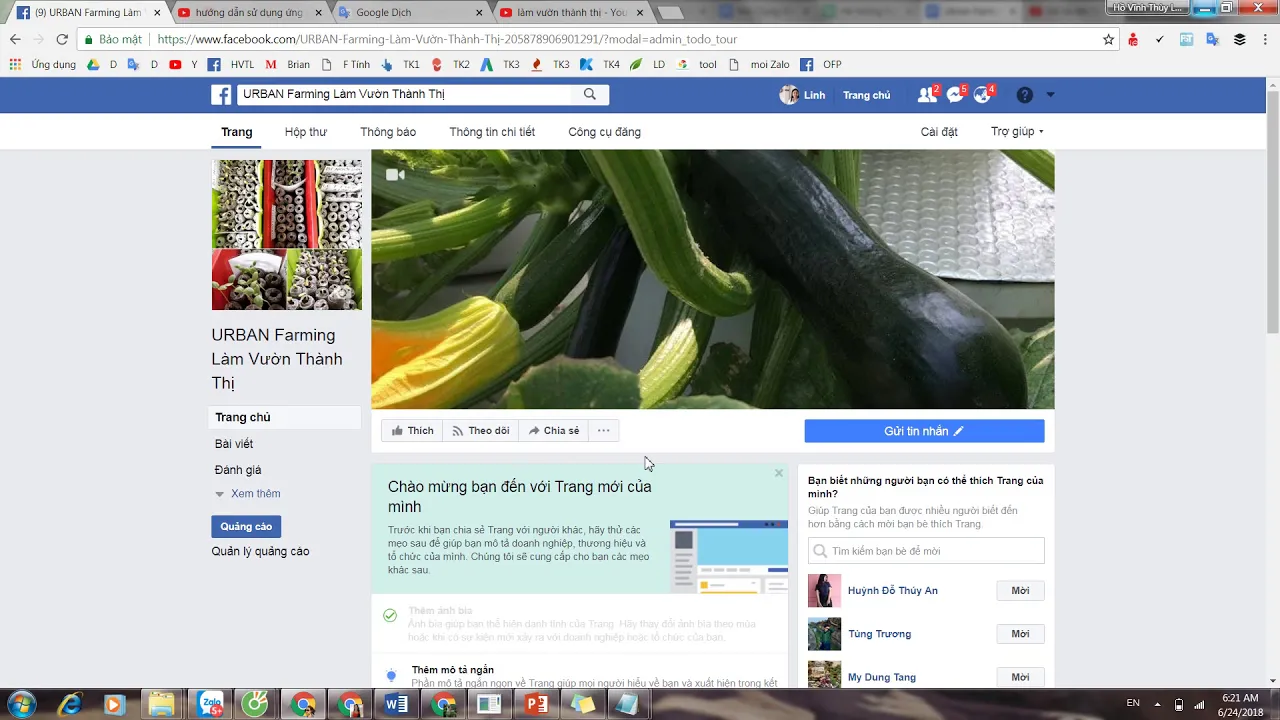This screenshot has width=1280, height=720.
Task: Select the Thông tin chi tiết tab
Action: tap(492, 132)
